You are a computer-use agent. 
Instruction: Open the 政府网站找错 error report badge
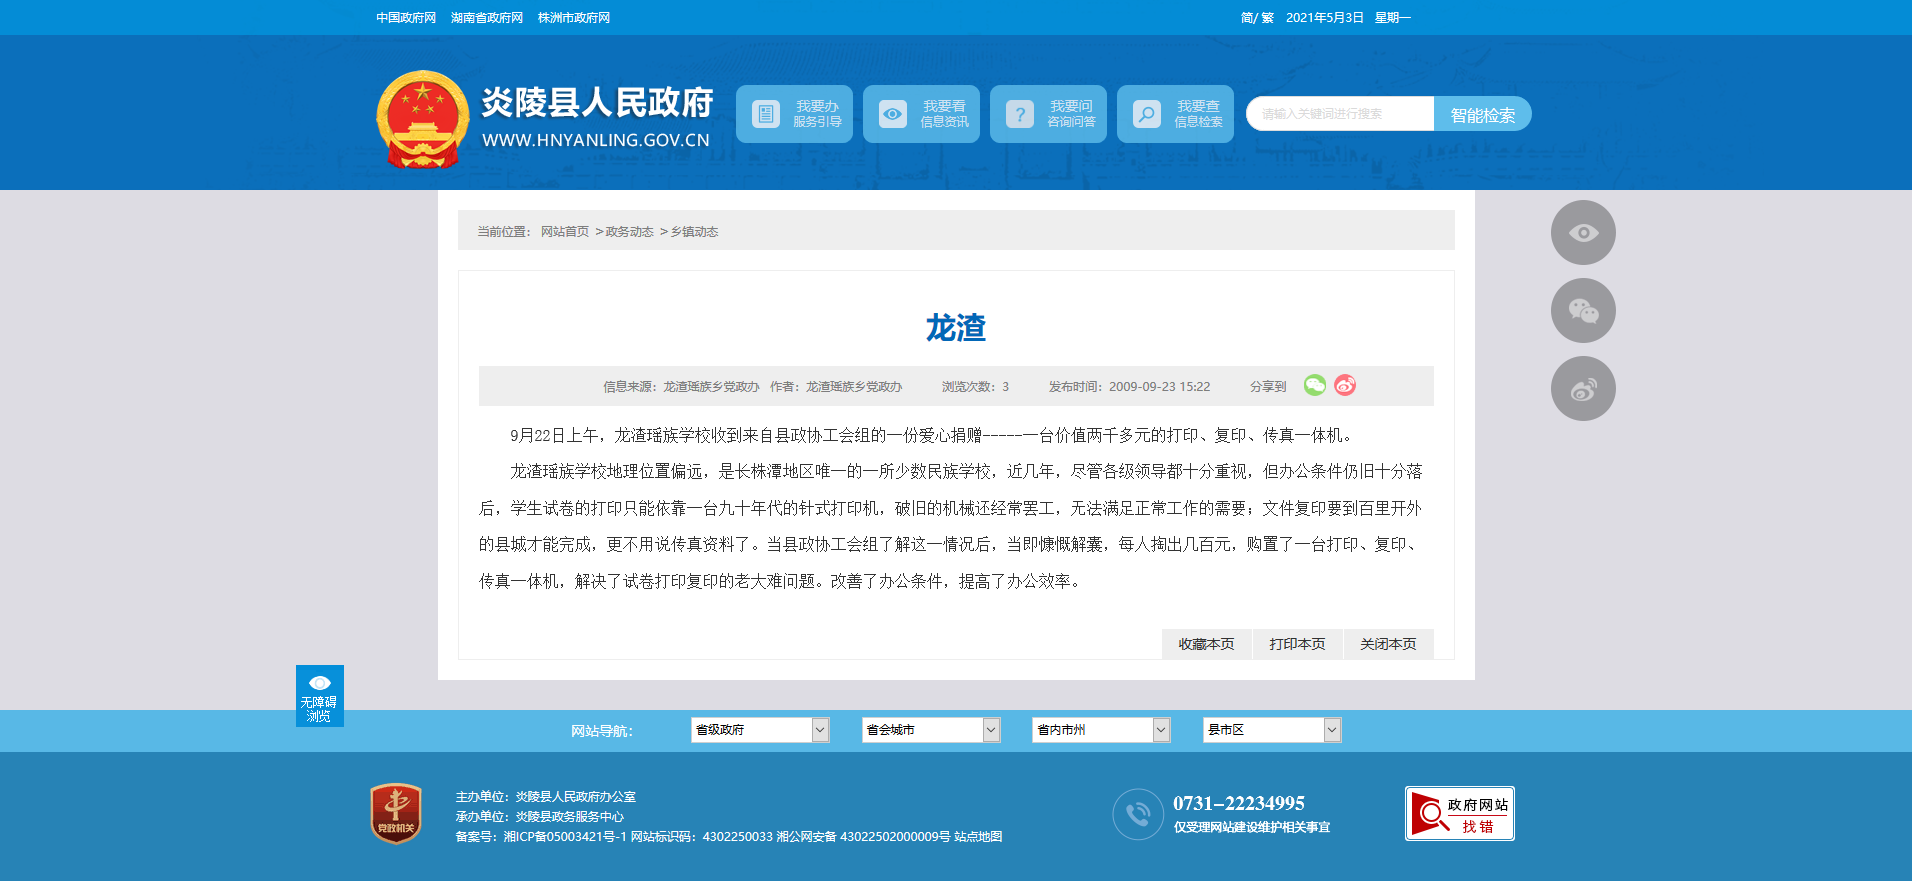[x=1459, y=814]
